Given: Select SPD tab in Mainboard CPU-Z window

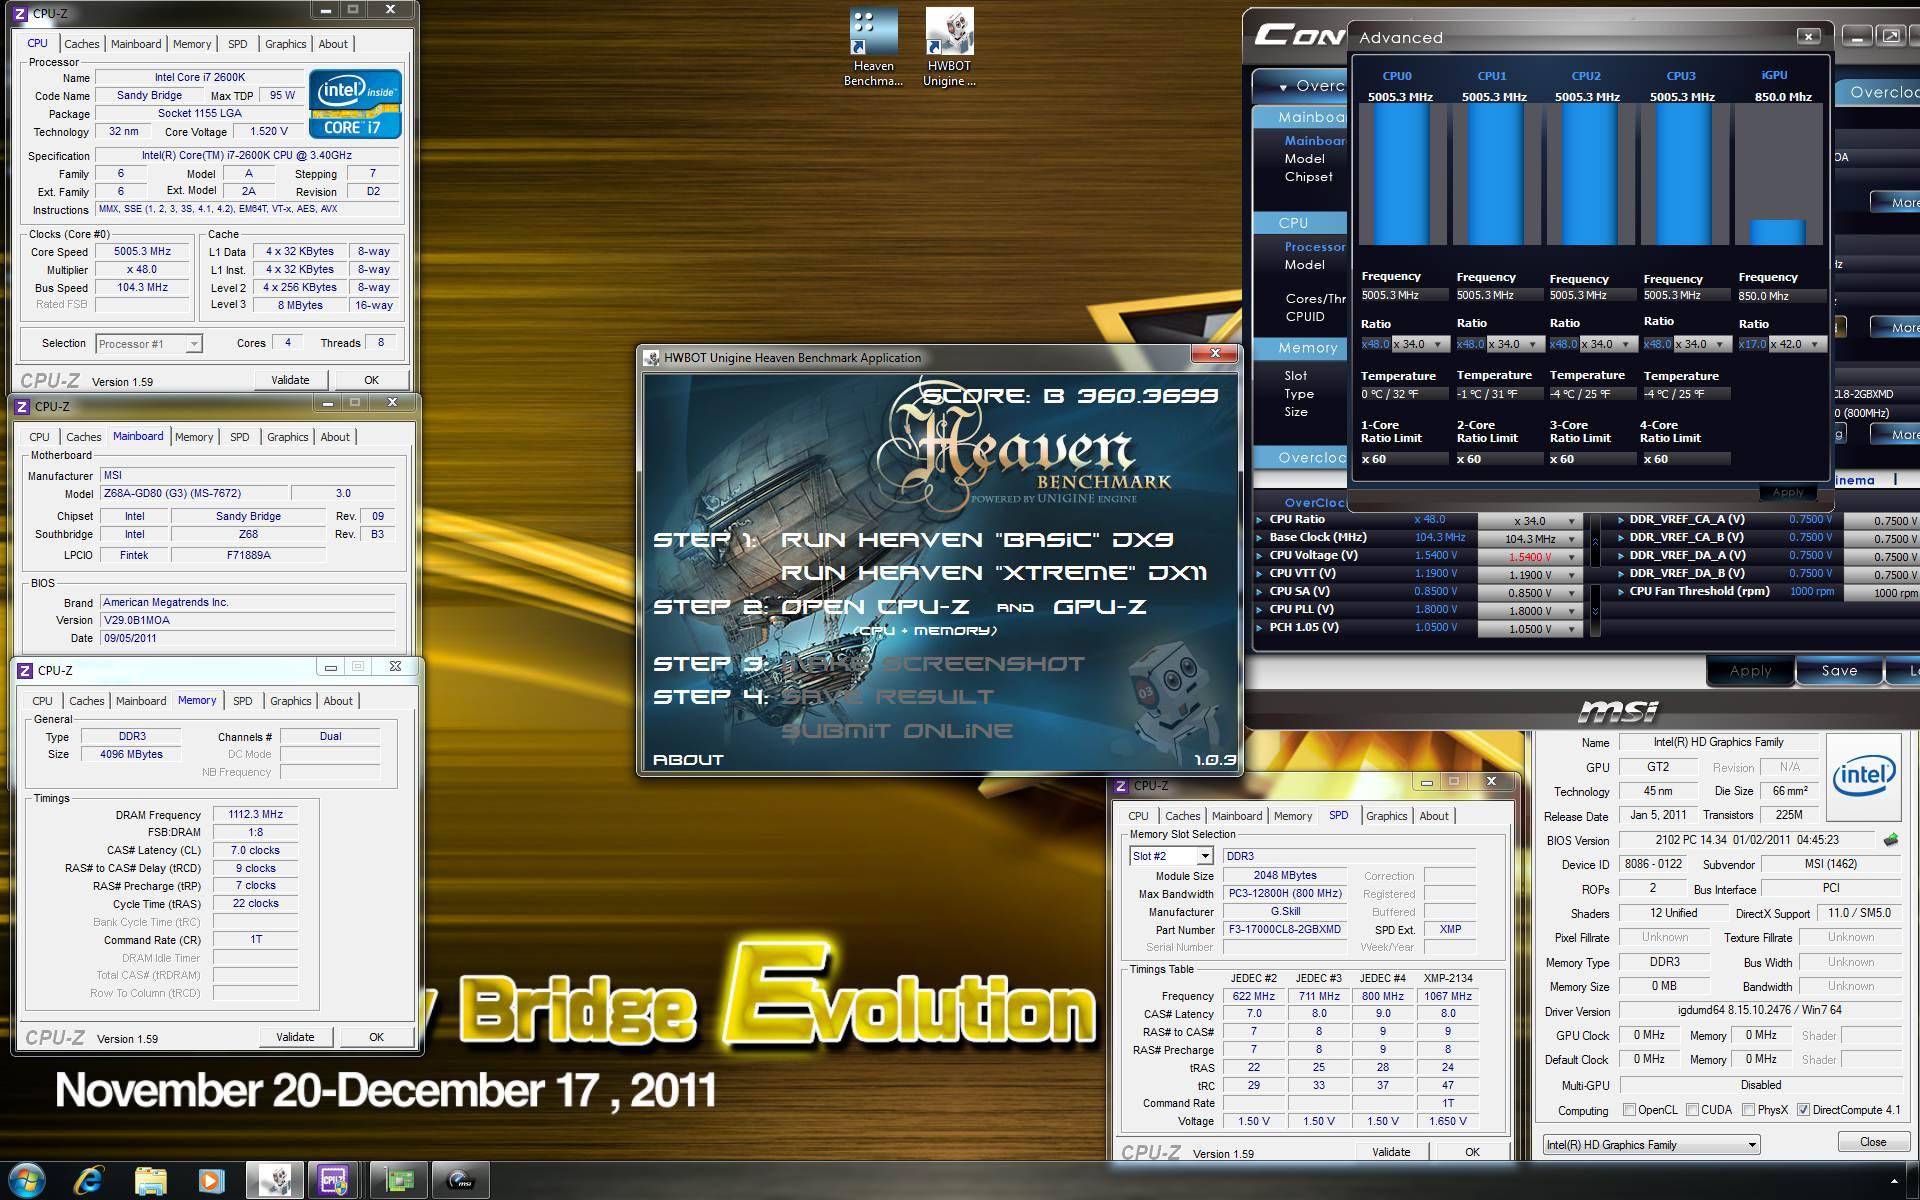Looking at the screenshot, I should coord(239,437).
